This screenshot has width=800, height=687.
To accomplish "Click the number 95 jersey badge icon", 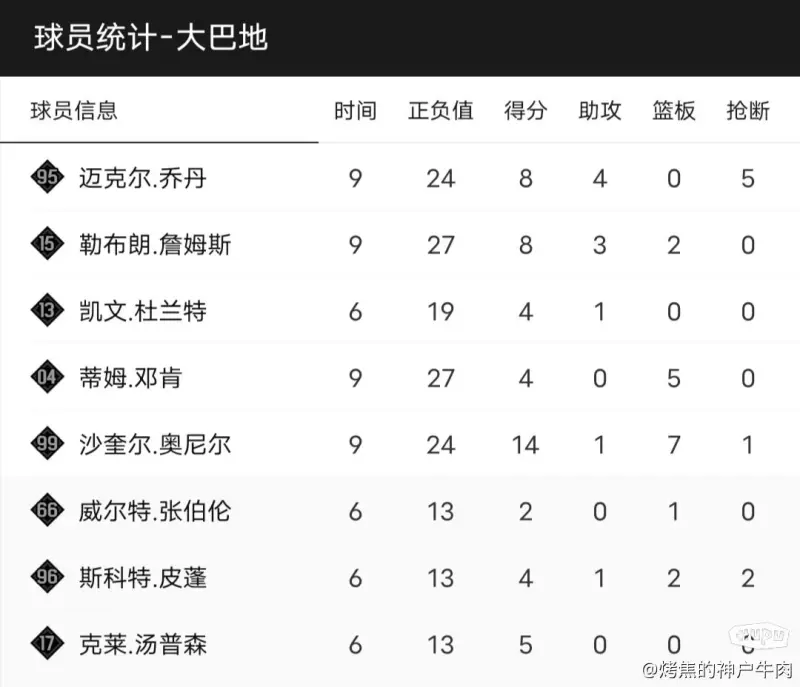I will point(46,178).
